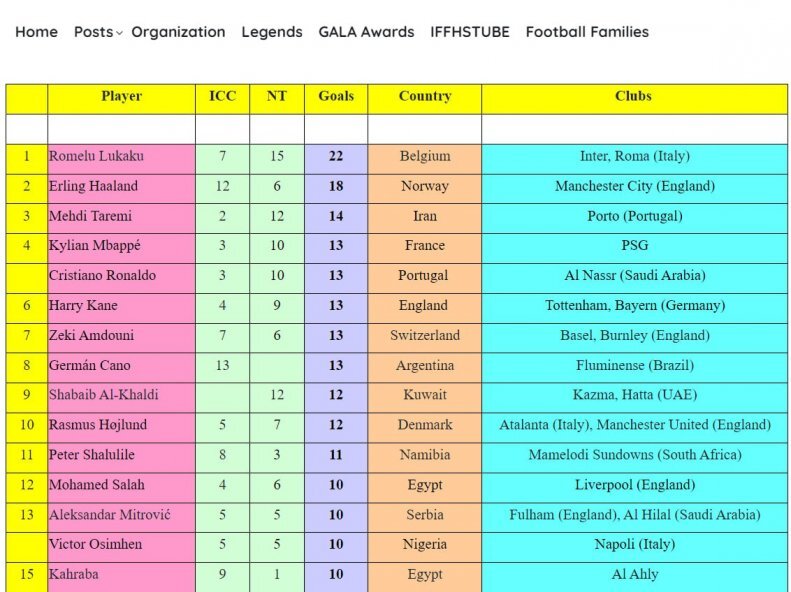Select the Romelu Lukaku name cell
Viewport: 791px width, 592px height.
pyautogui.click(x=97, y=156)
